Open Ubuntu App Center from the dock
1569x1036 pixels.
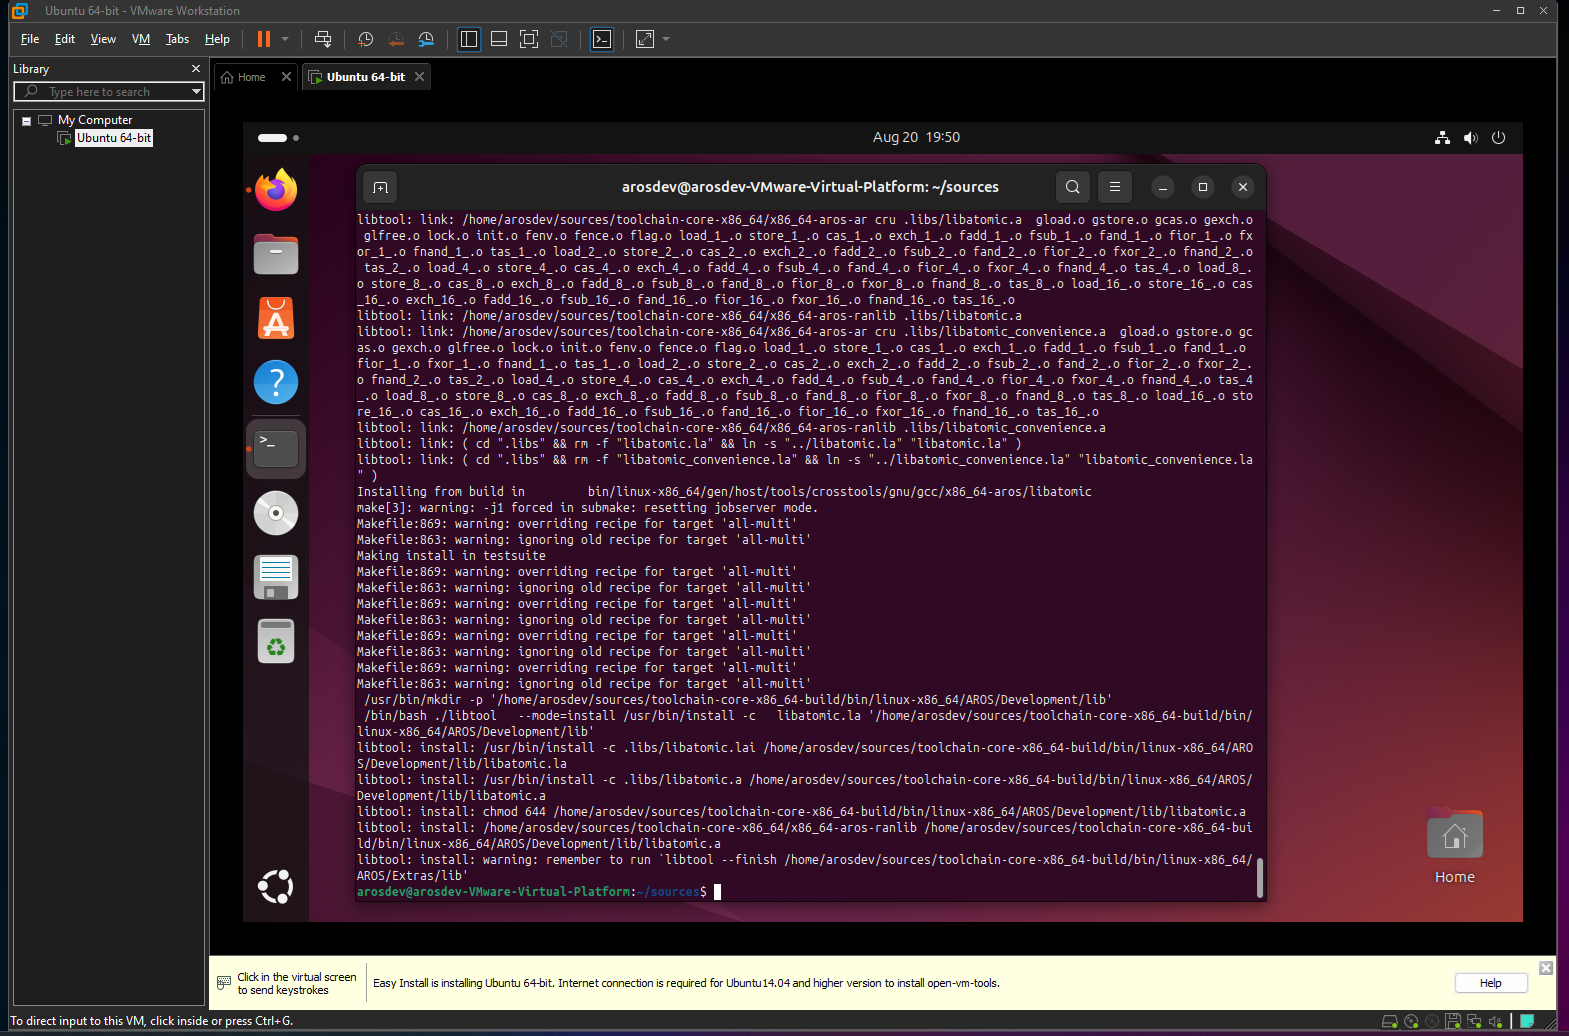coord(276,318)
